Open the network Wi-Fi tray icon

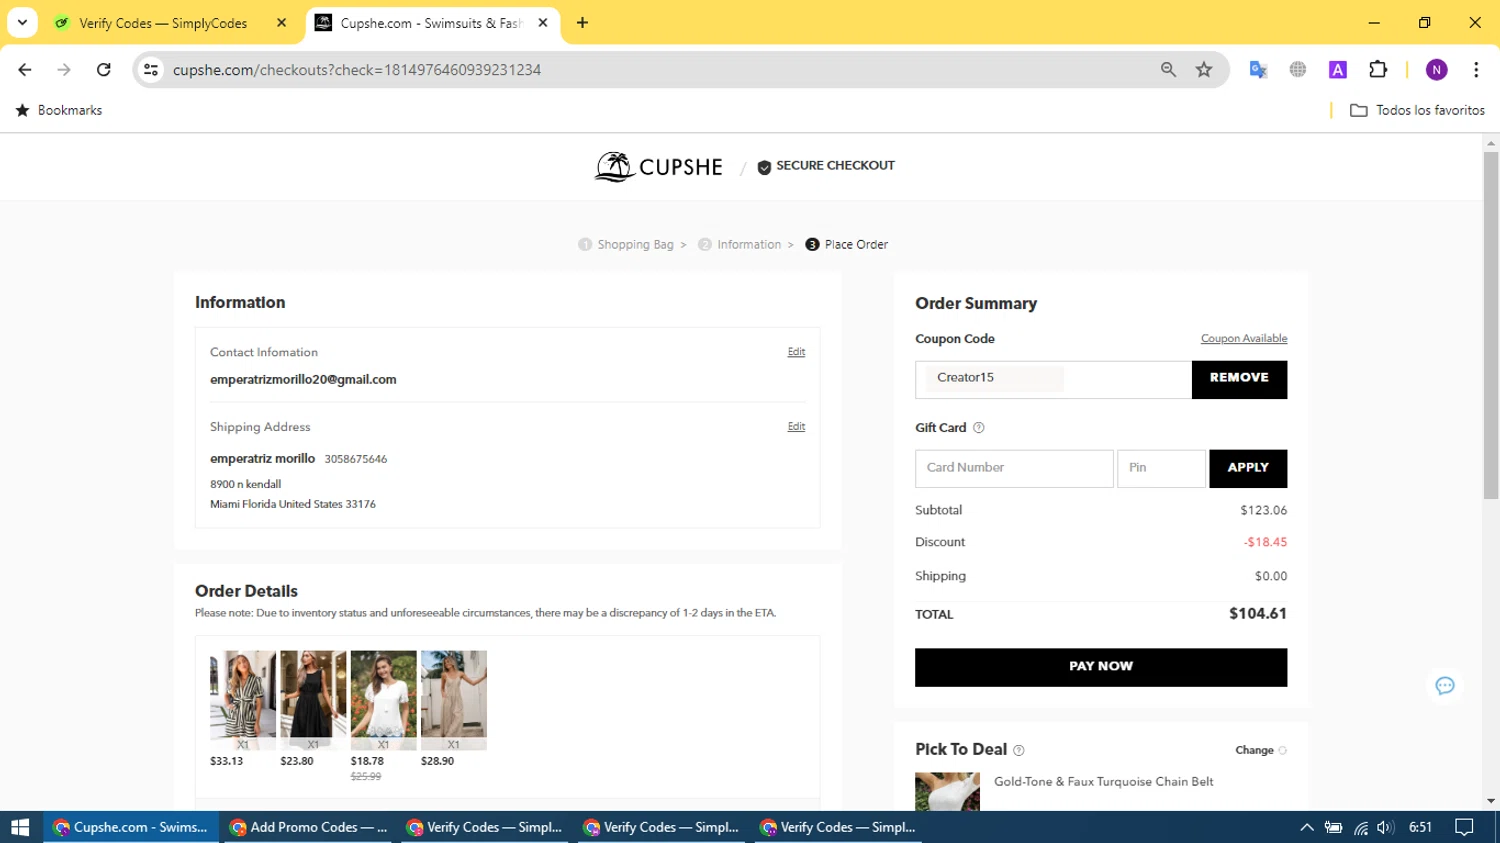pos(1360,827)
